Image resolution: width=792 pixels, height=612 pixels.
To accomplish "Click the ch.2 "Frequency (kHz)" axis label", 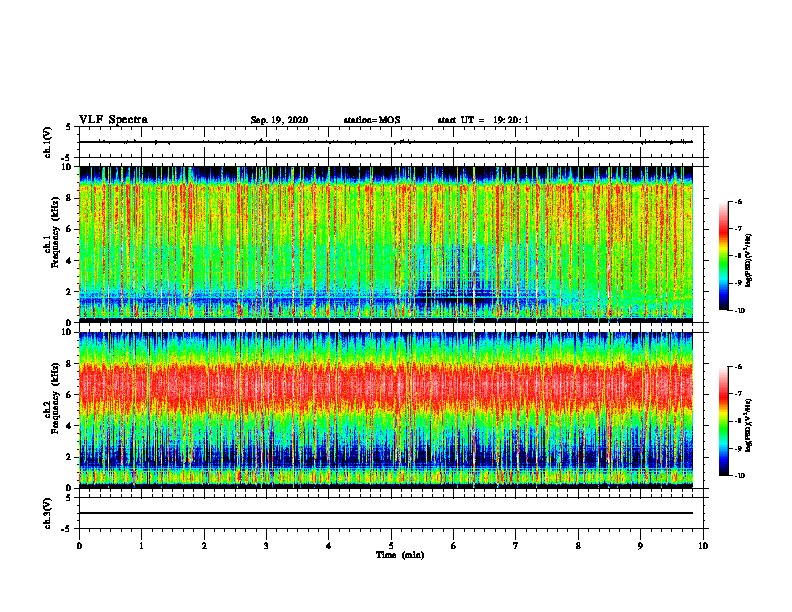I will tap(55, 398).
